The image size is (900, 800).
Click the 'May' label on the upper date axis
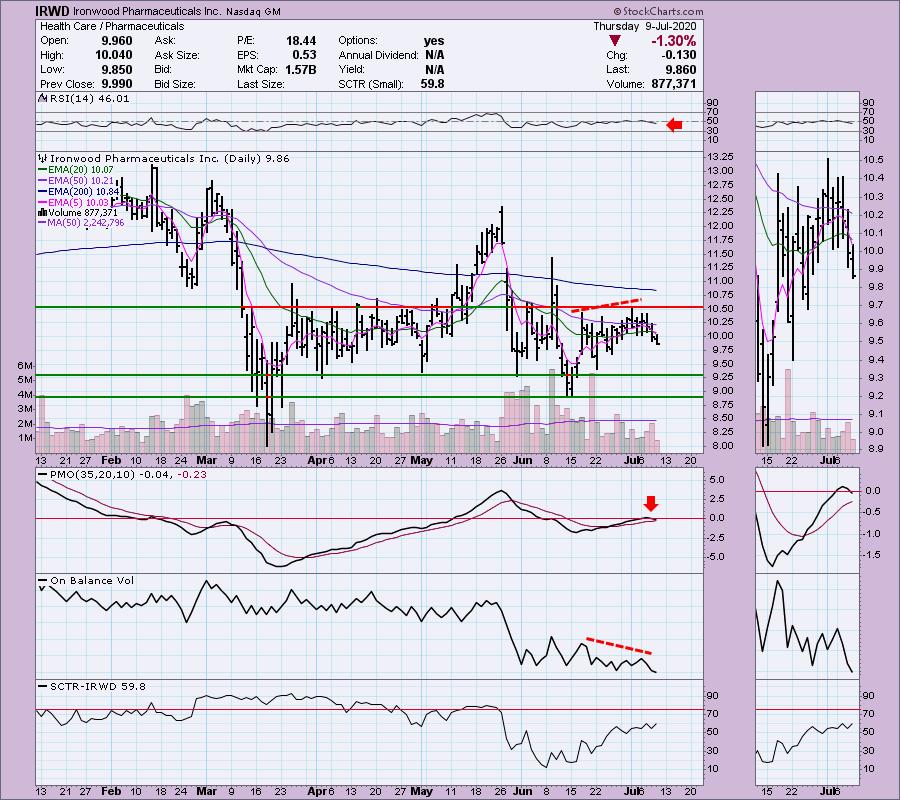click(422, 460)
